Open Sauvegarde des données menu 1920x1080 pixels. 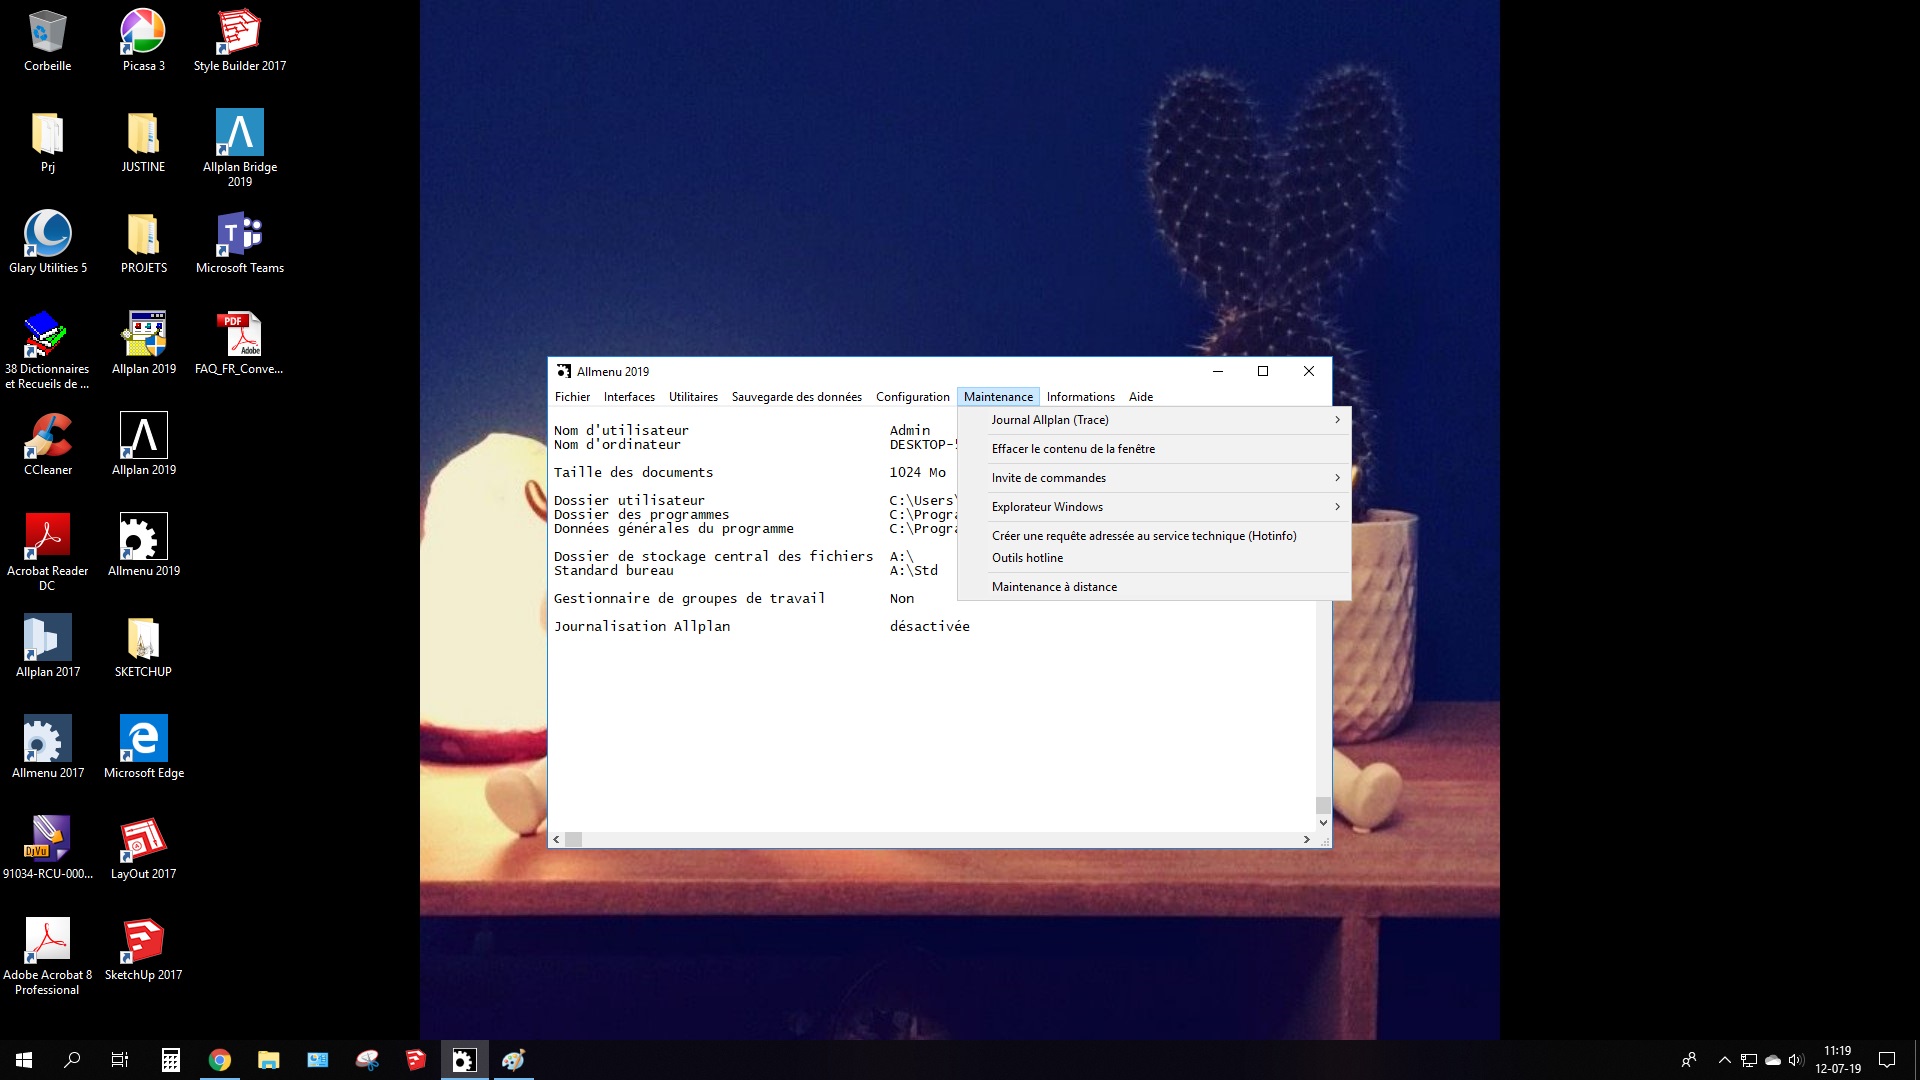click(x=796, y=397)
